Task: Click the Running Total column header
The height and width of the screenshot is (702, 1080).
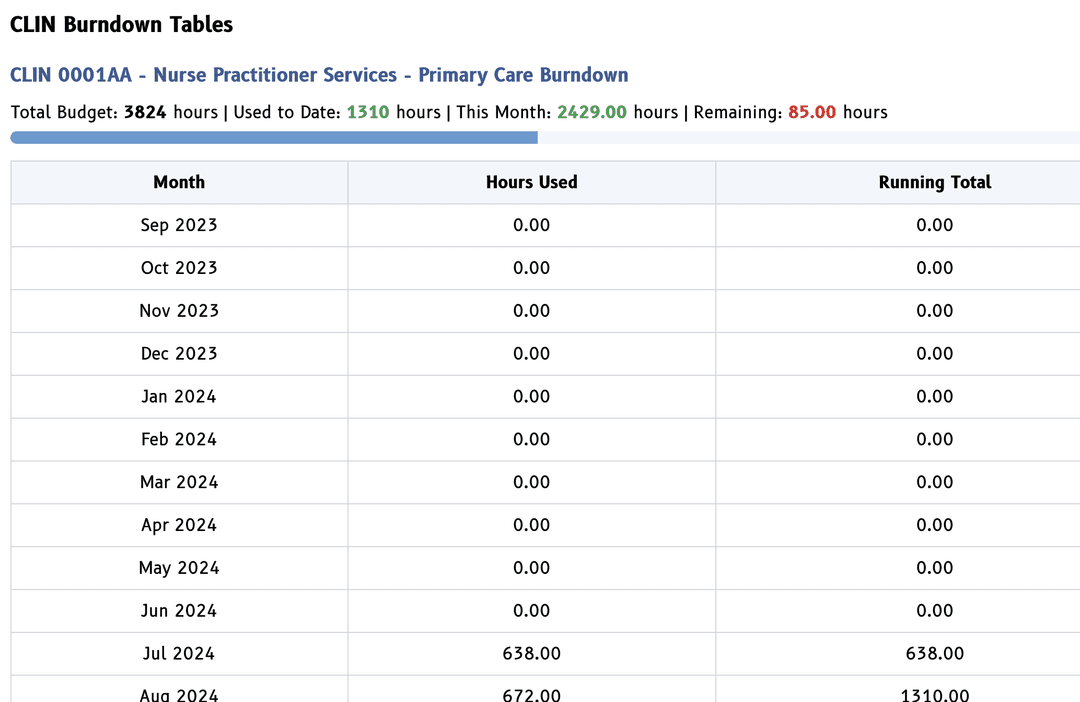Action: coord(934,182)
